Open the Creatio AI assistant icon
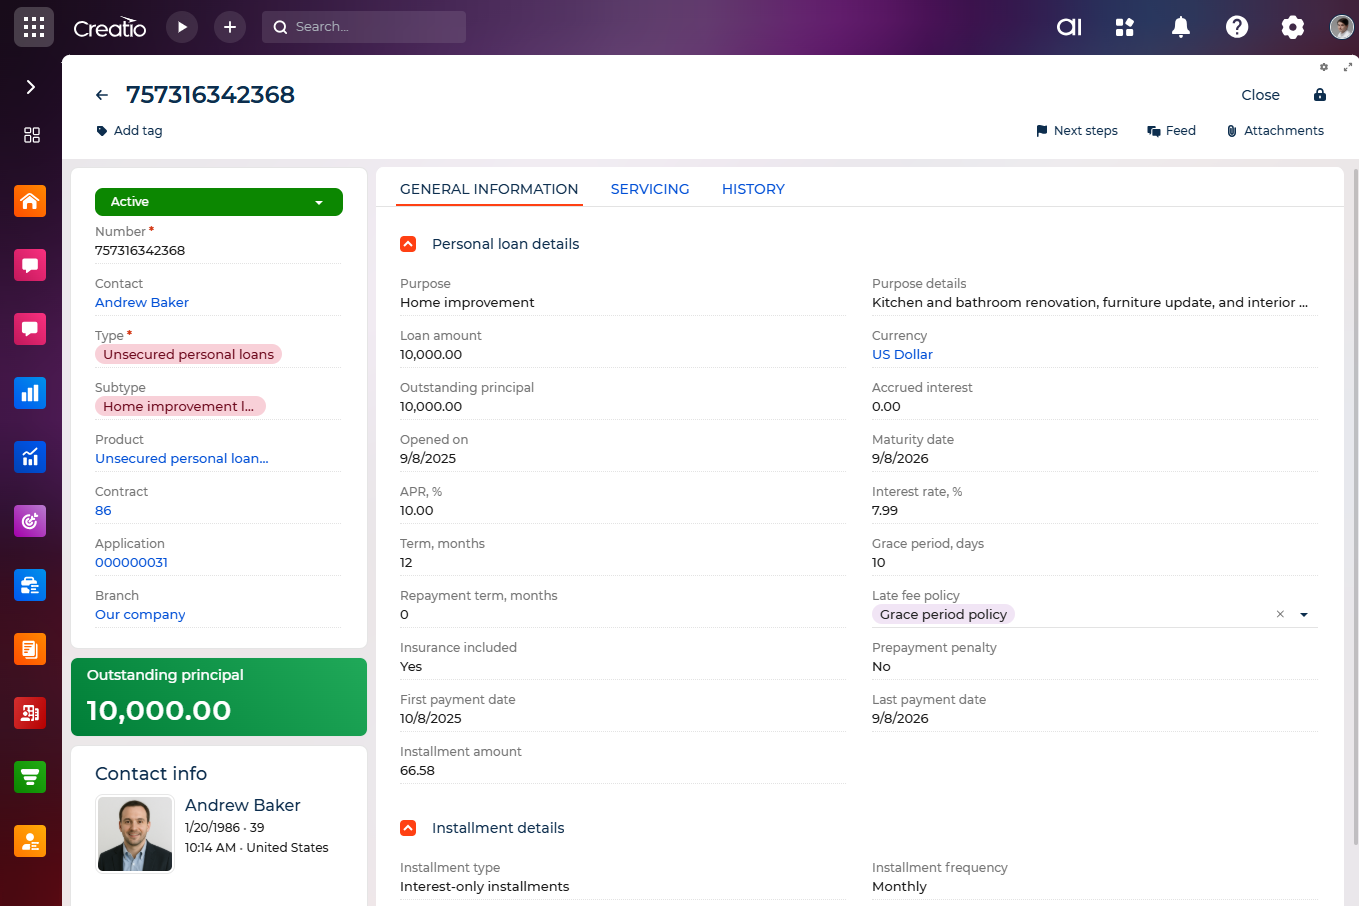 (1069, 27)
